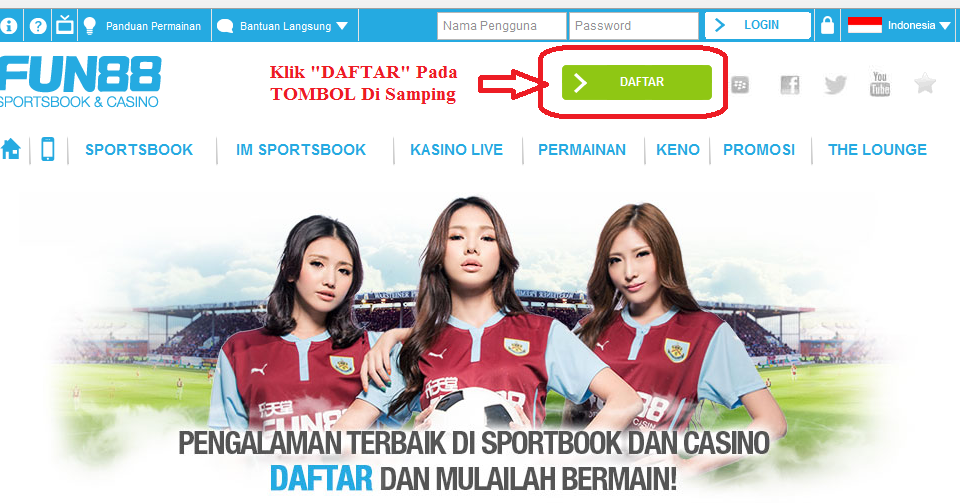Open the YouTube icon
The image size is (960, 504).
pos(880,84)
